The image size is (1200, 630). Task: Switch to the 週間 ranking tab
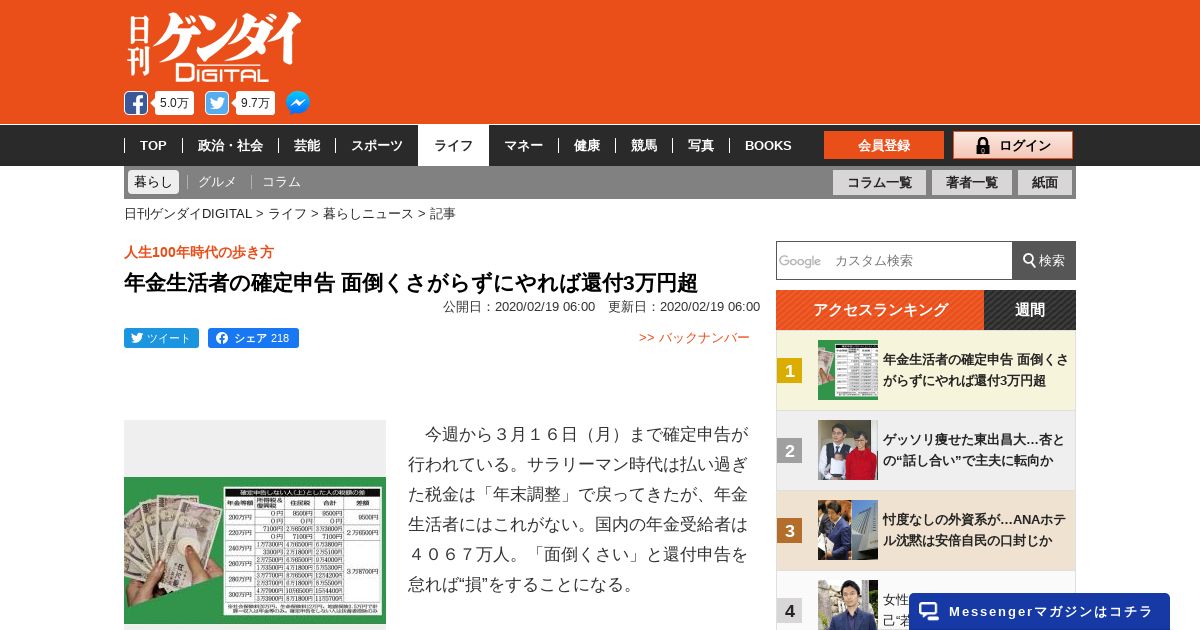(1030, 310)
